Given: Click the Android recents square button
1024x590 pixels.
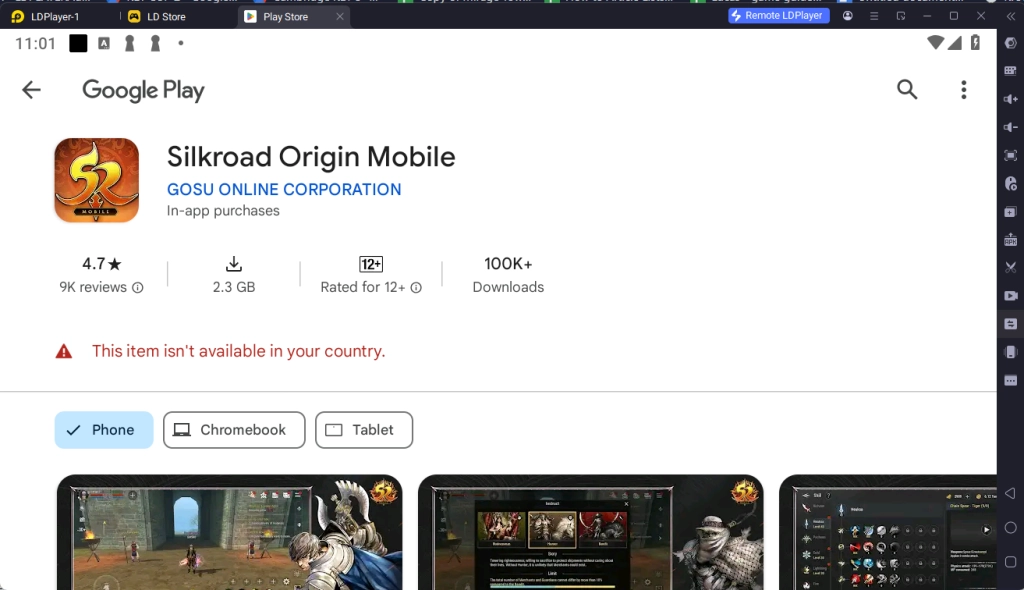Looking at the screenshot, I should click(x=1010, y=562).
